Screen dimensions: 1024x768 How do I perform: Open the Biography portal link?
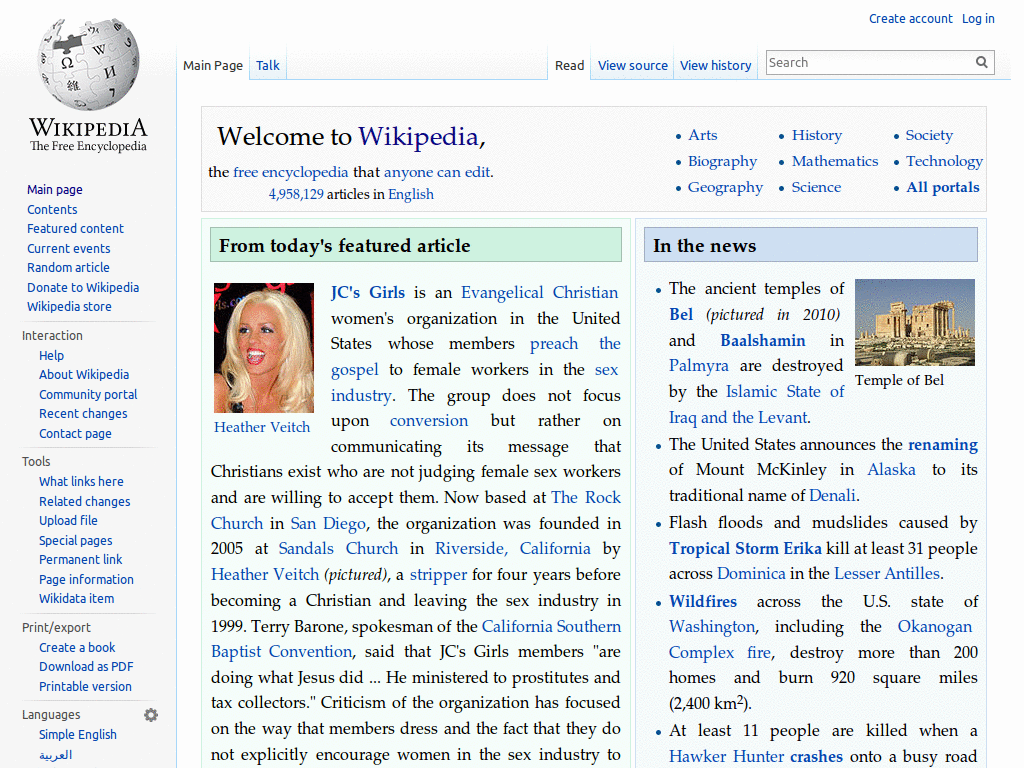[x=722, y=161]
